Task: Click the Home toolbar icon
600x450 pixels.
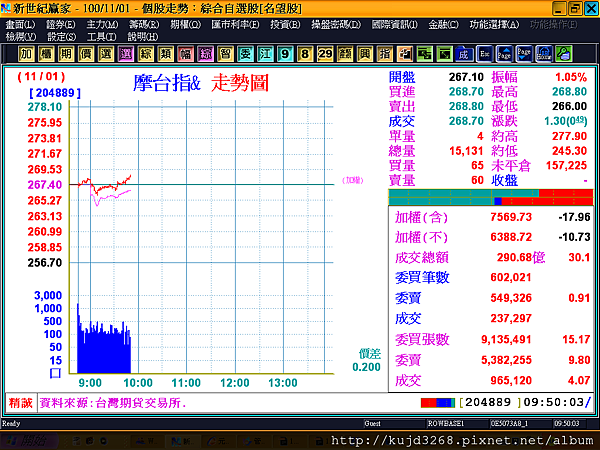Action: [544, 54]
